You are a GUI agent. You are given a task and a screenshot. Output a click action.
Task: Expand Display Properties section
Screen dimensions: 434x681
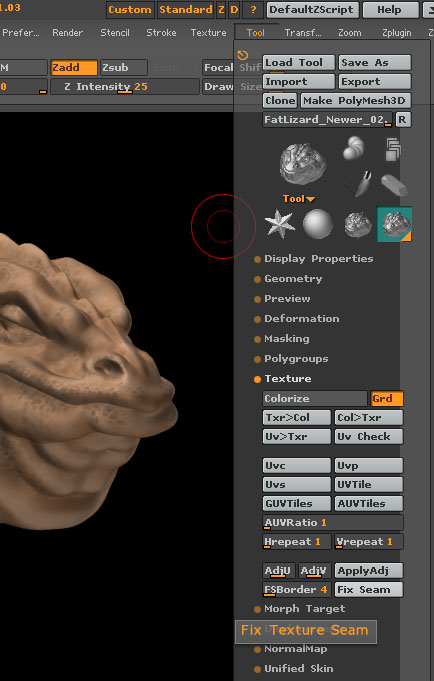318,259
